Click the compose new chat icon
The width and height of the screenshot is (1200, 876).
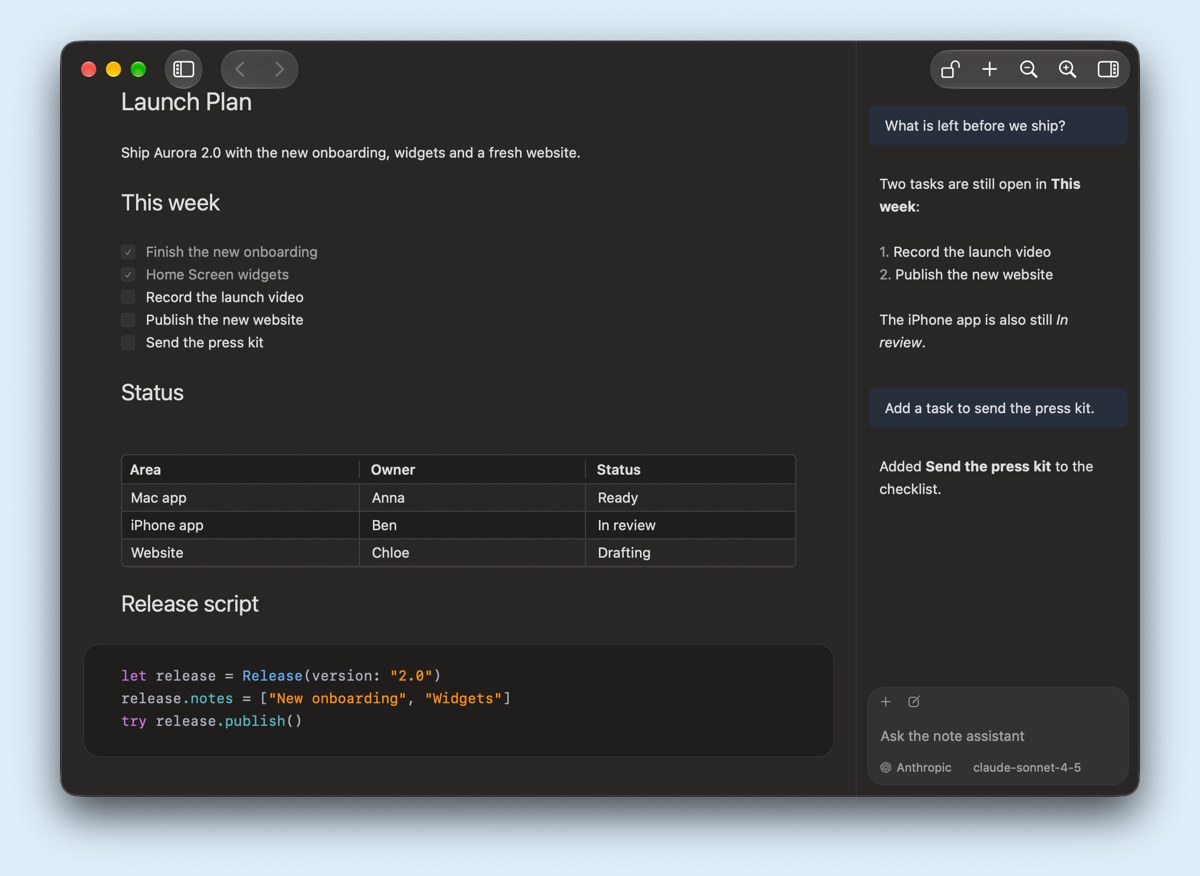914,702
